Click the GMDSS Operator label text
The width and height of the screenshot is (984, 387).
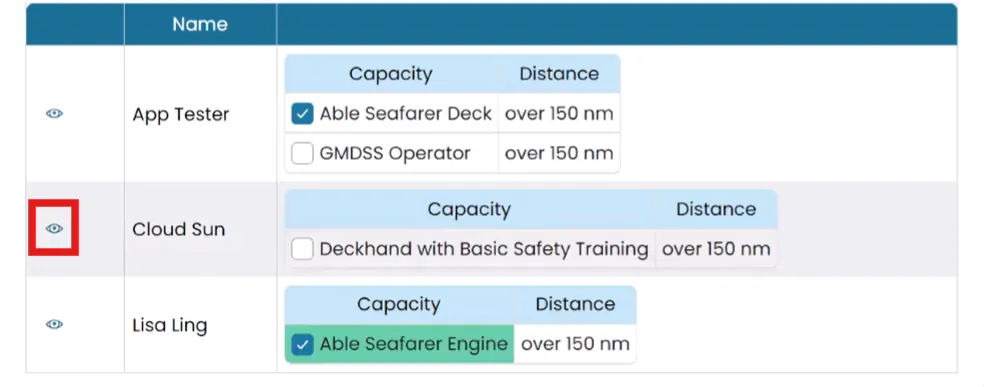pos(395,154)
